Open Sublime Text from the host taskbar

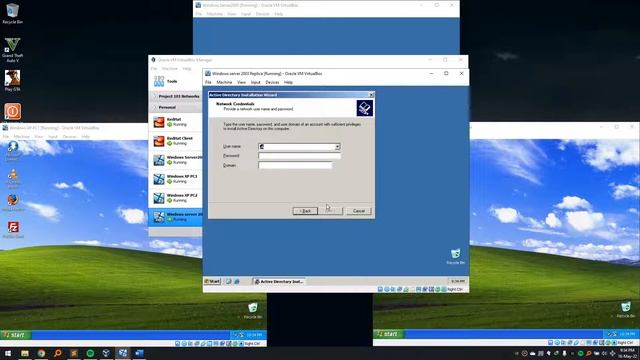[x=74, y=353]
